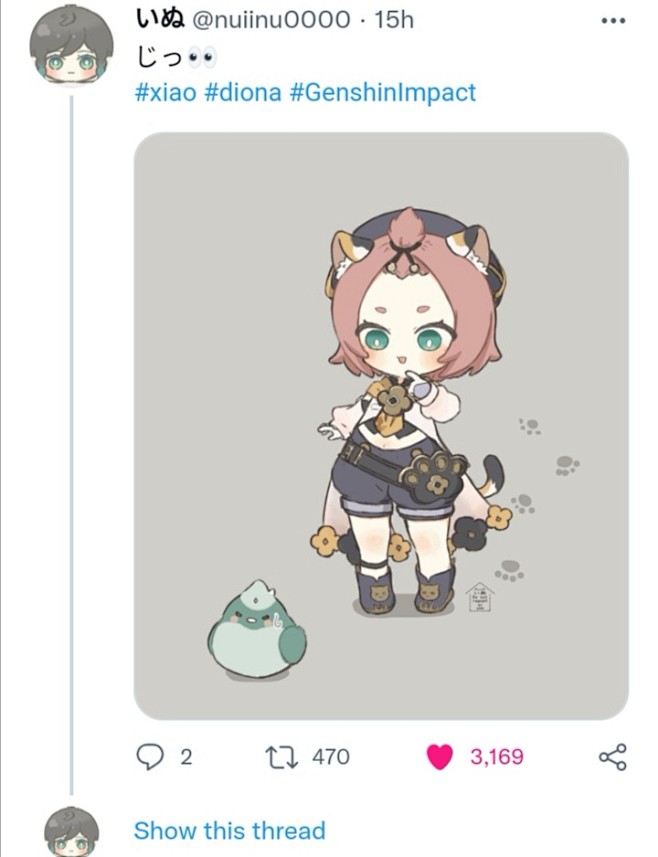Viewport: 658px width, 857px height.
Task: Click the @nuiinu0000 username handle
Action: (272, 20)
